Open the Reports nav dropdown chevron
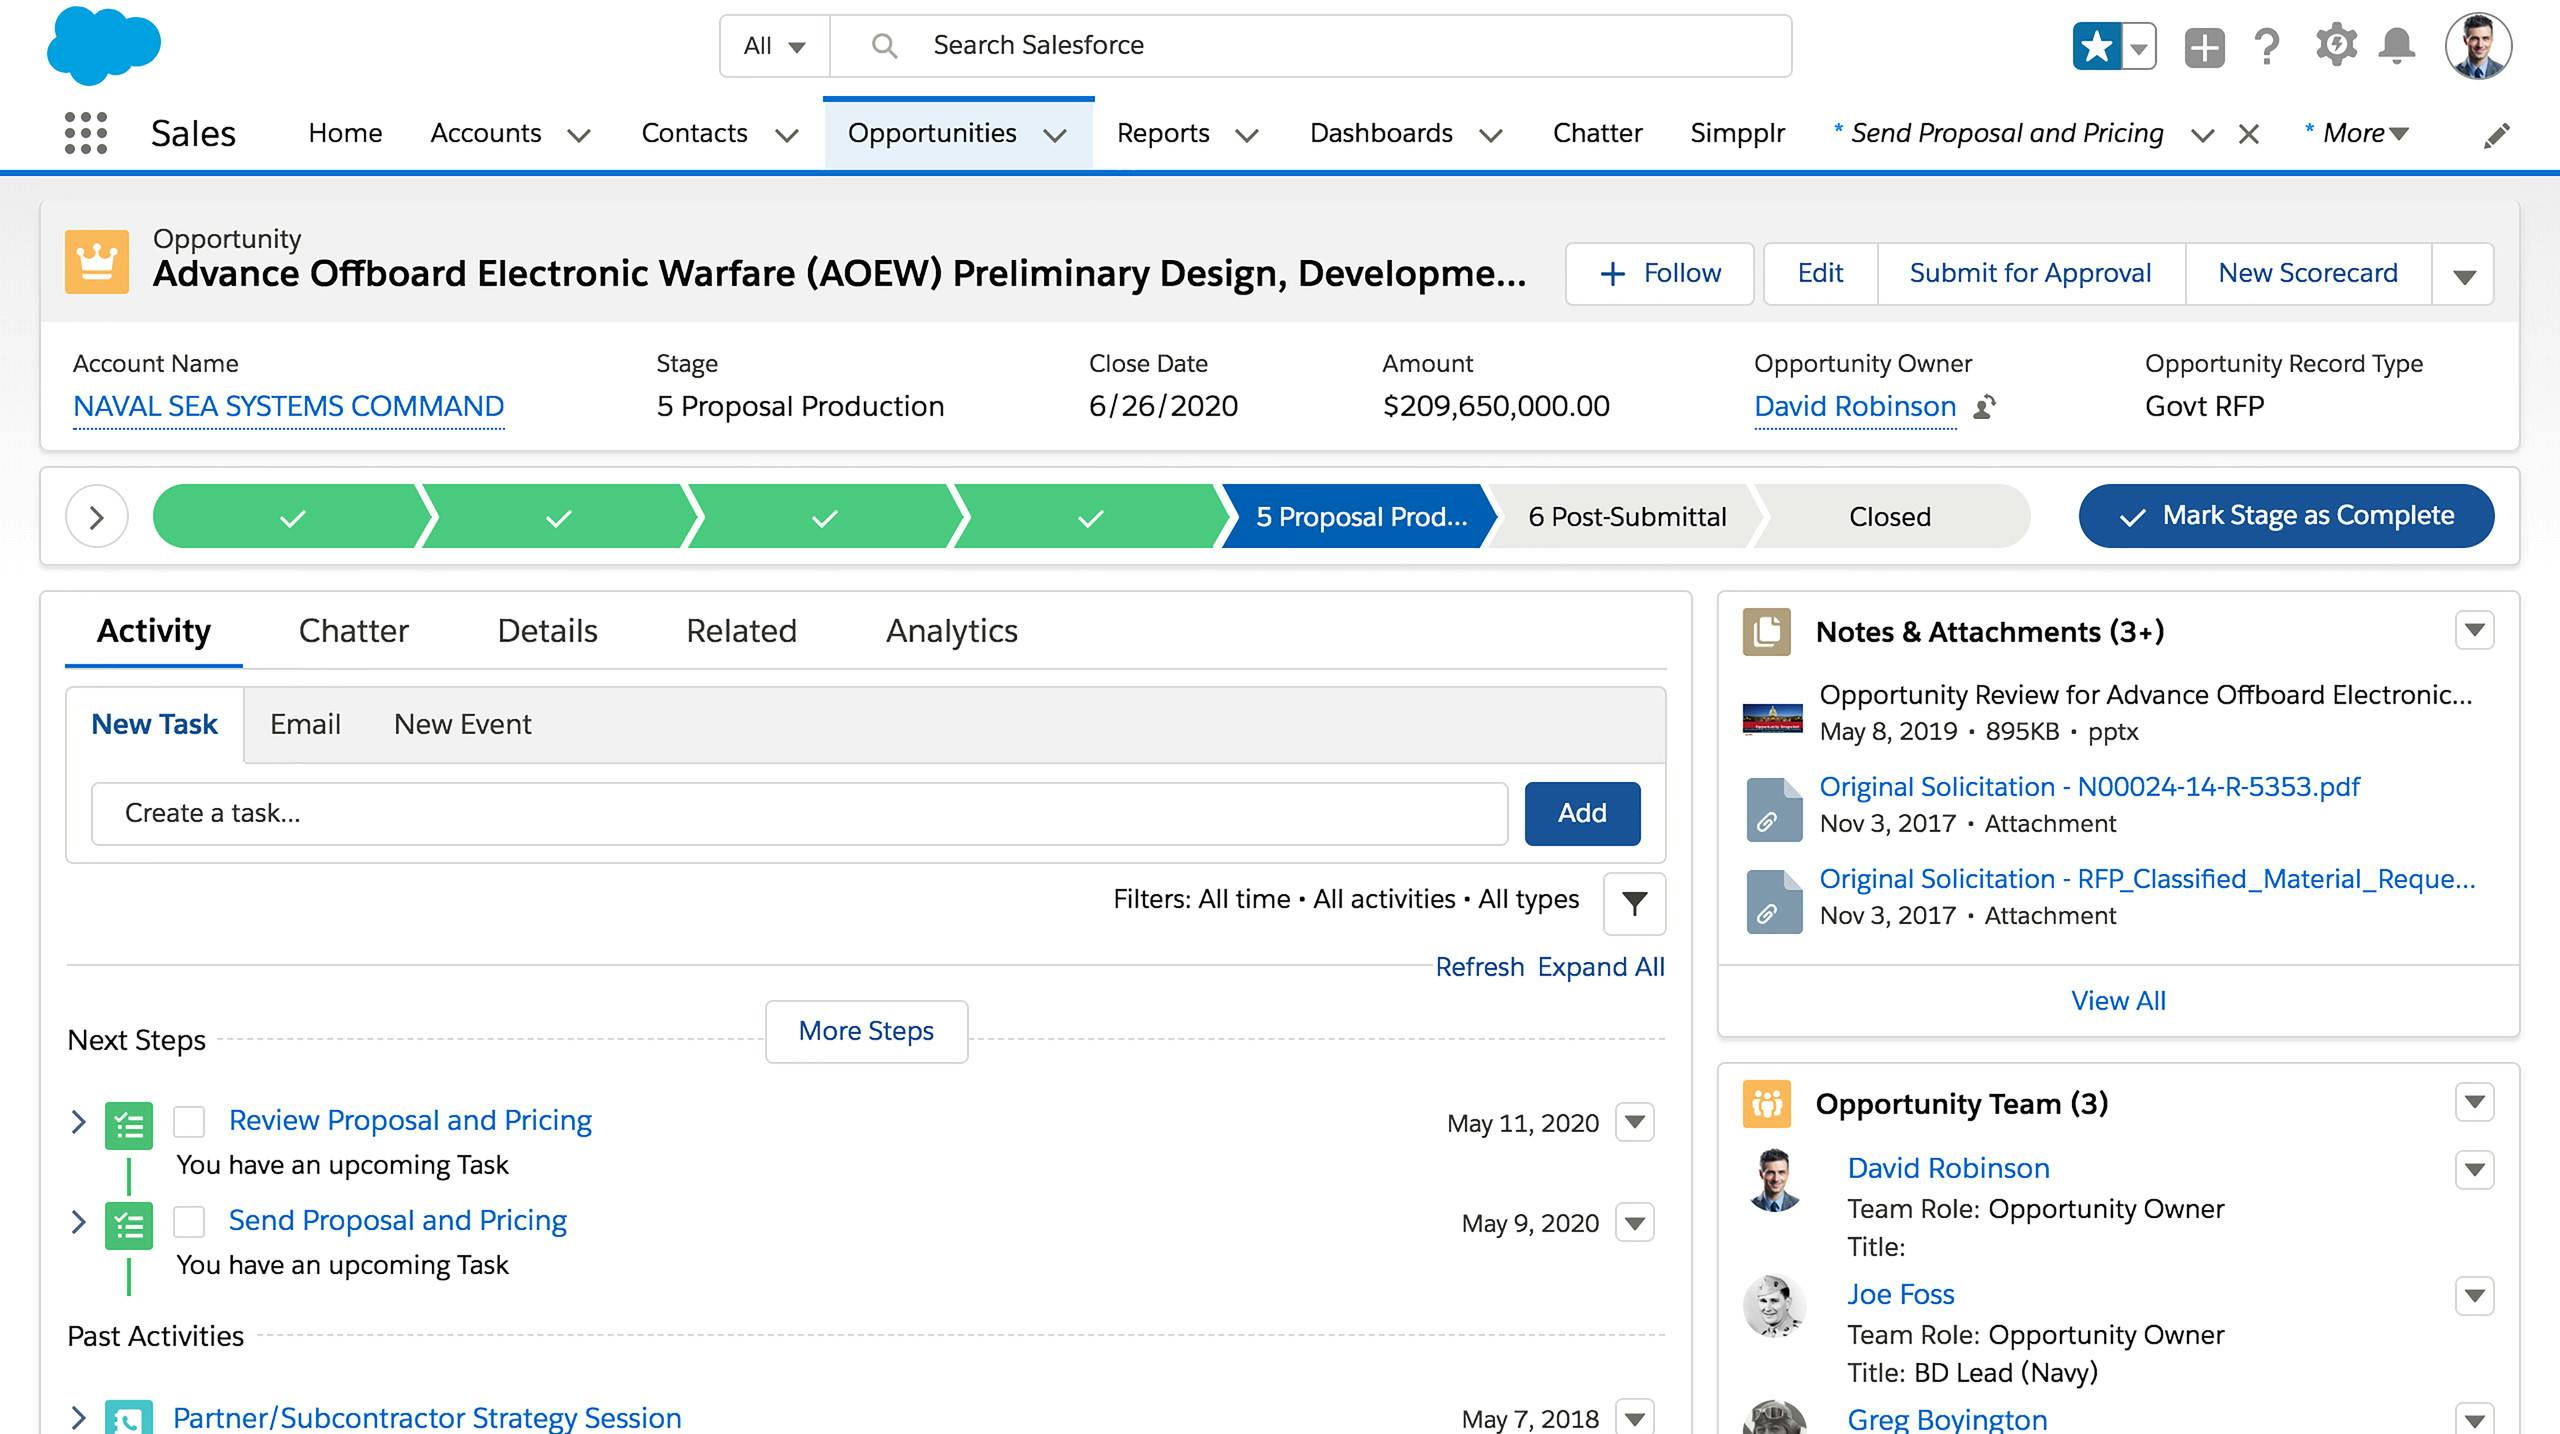 (1247, 135)
